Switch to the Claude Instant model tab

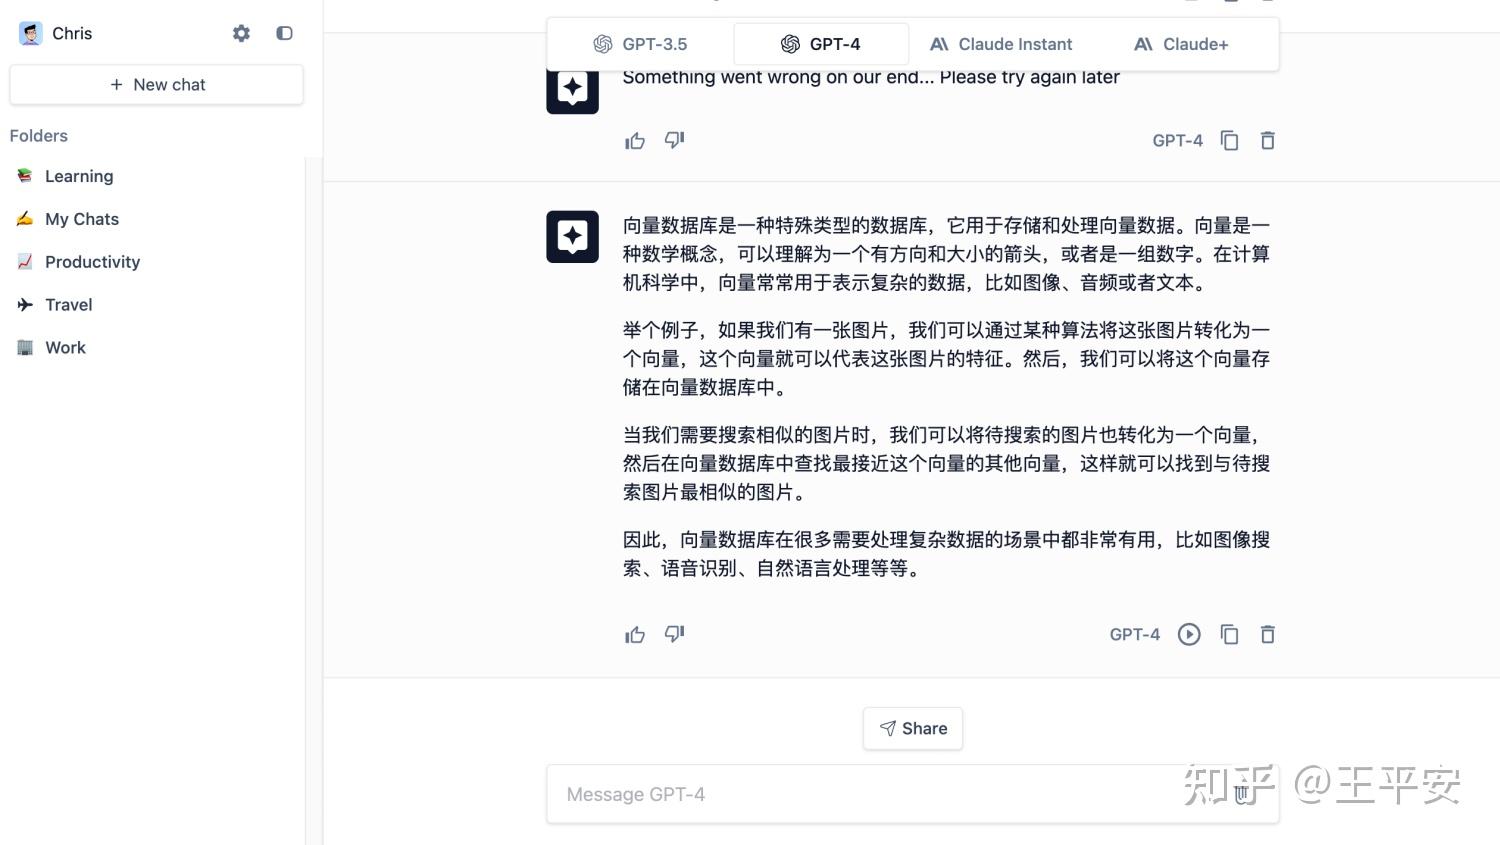(x=1001, y=44)
